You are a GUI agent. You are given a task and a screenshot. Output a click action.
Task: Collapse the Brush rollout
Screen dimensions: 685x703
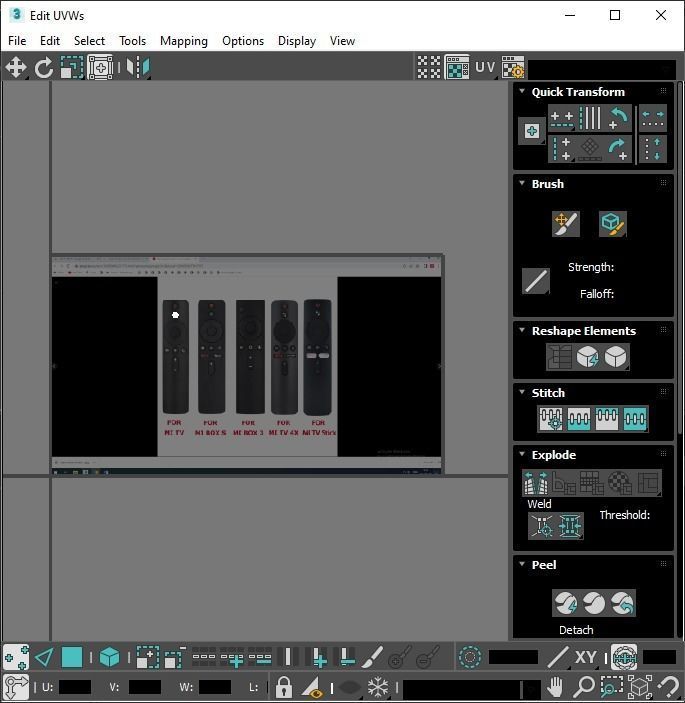tap(522, 183)
